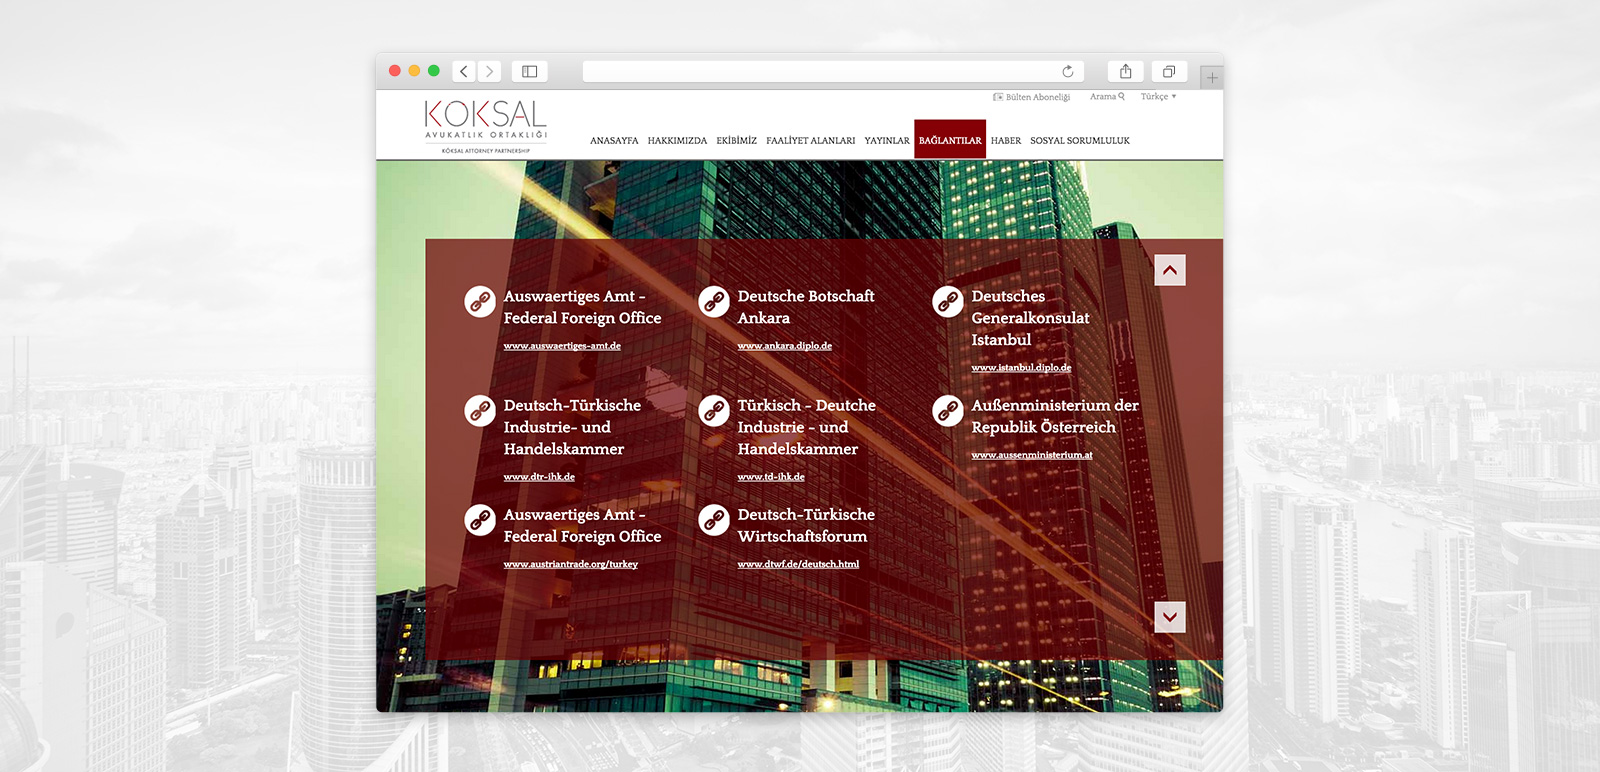Open www.dtwf.de/deutsch.html link
Viewport: 1600px width, 772px height.
point(798,564)
